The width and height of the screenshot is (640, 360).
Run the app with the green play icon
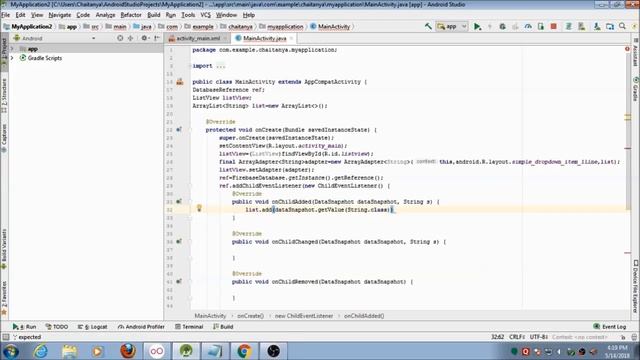click(477, 27)
